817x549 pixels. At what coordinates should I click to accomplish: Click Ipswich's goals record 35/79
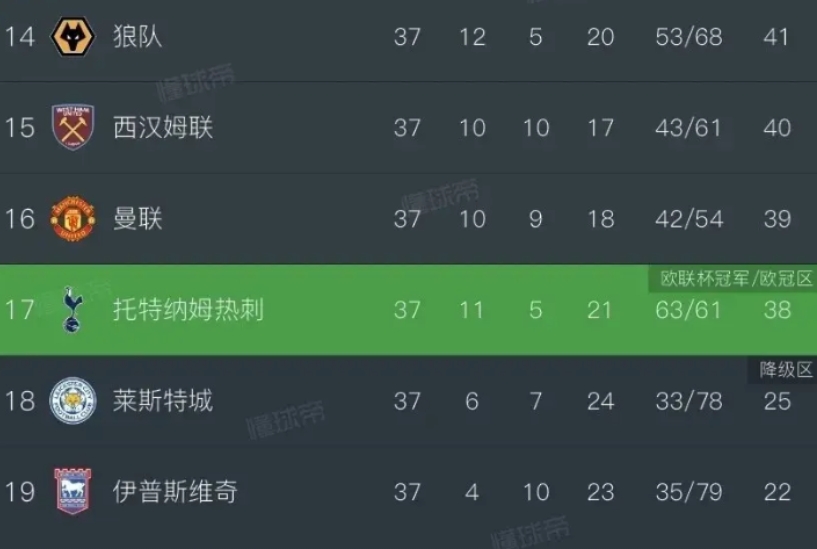(x=689, y=492)
